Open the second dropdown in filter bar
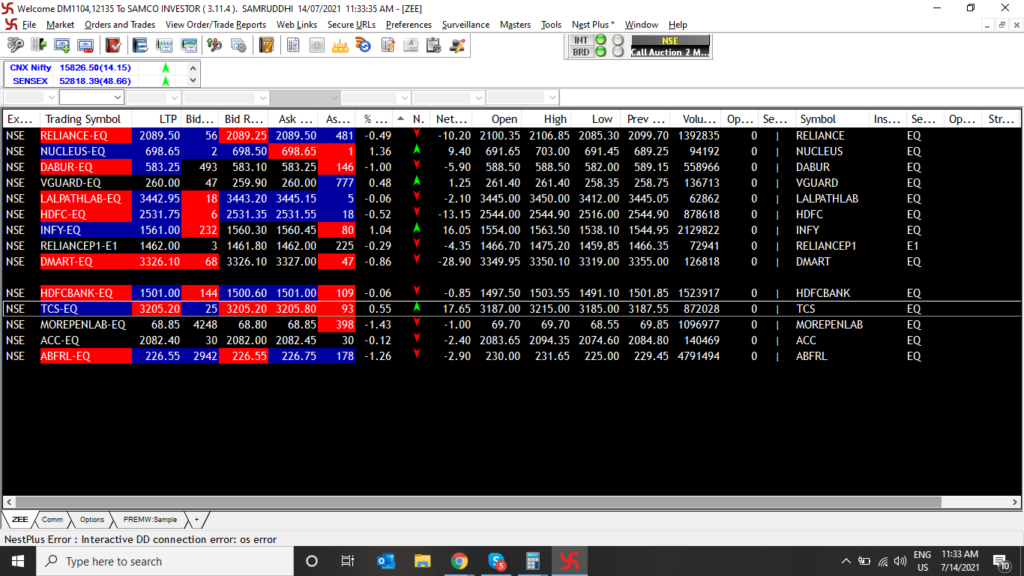The width and height of the screenshot is (1024, 576). (x=91, y=97)
